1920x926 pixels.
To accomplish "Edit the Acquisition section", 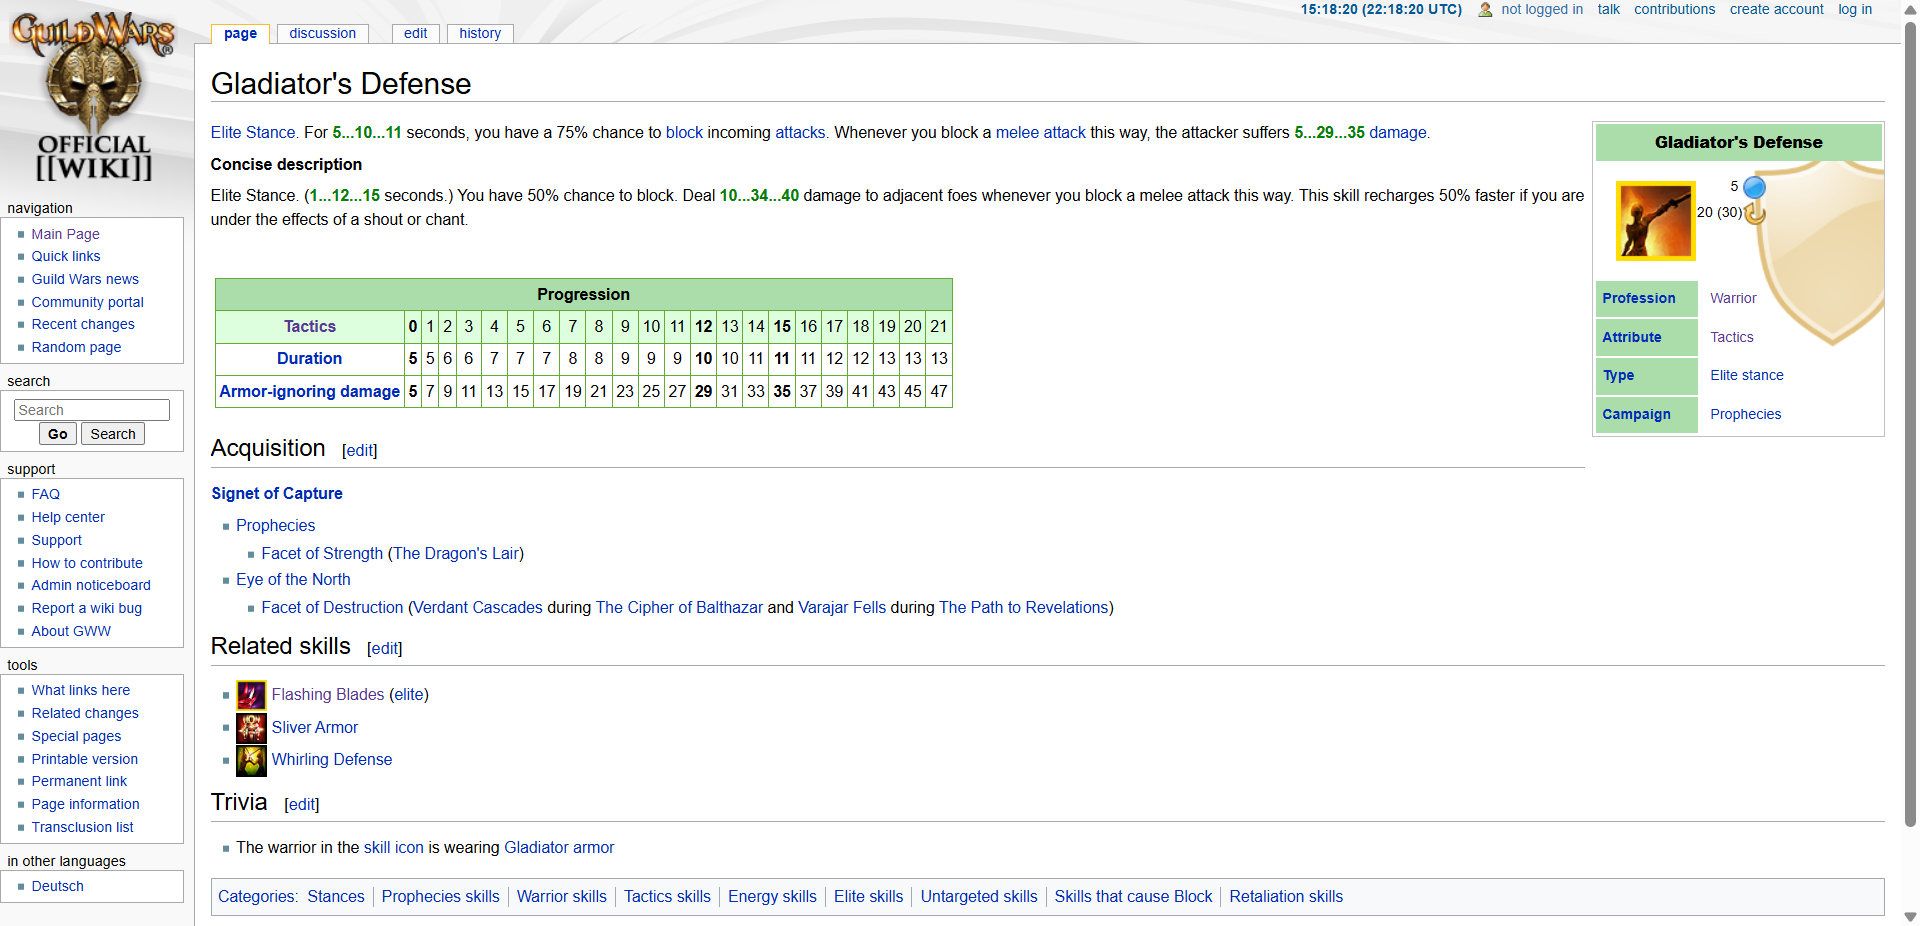I will (360, 450).
